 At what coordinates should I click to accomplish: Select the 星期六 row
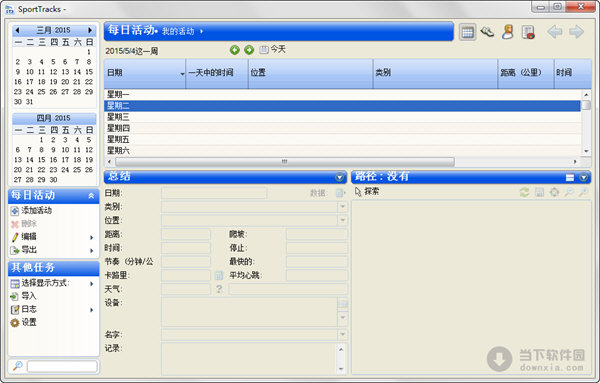click(342, 150)
